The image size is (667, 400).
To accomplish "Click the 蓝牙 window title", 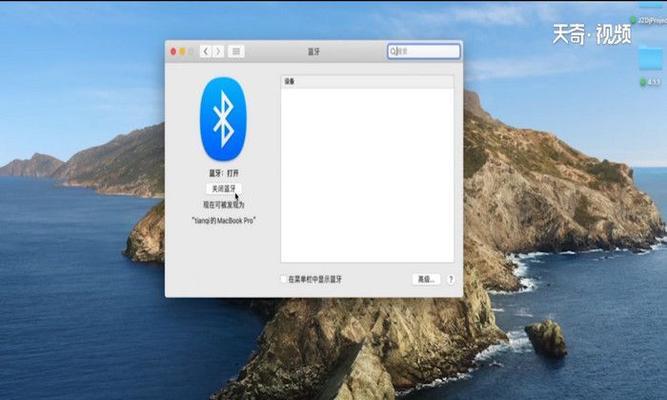I will (x=314, y=51).
